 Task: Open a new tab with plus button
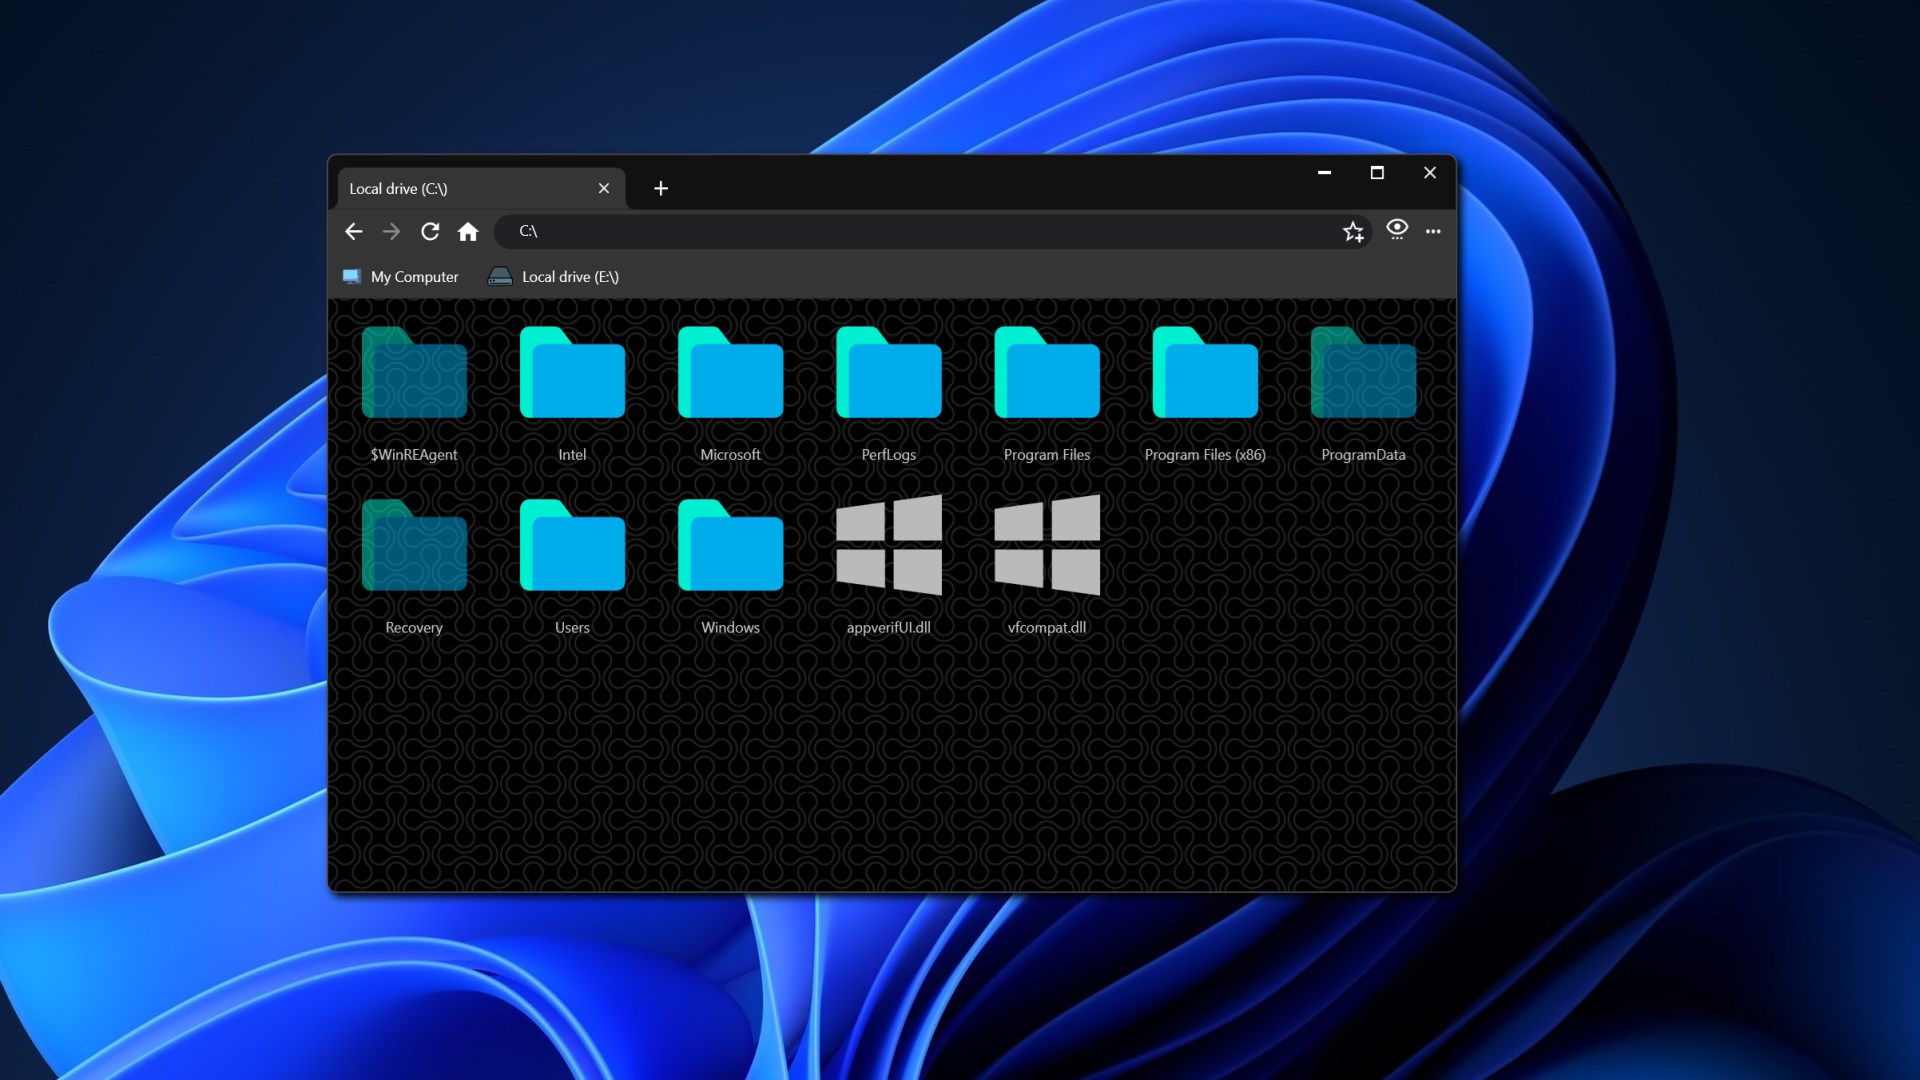pyautogui.click(x=661, y=188)
